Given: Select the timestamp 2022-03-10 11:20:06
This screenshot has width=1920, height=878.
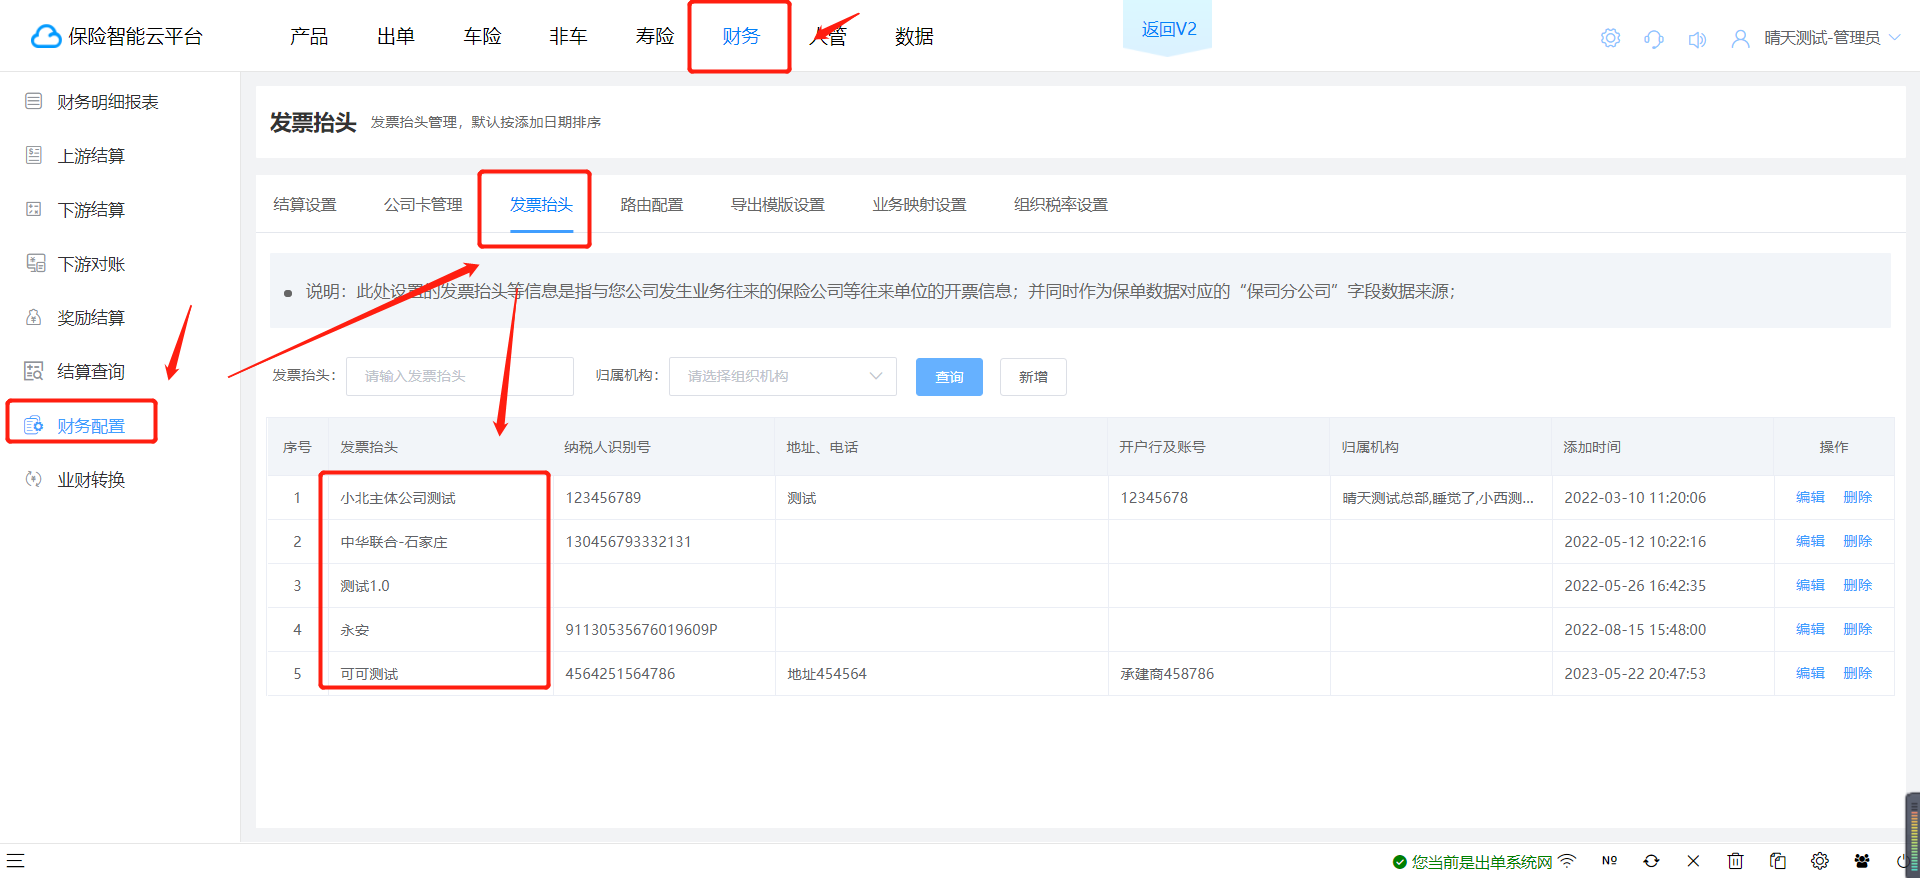Looking at the screenshot, I should tap(1635, 498).
